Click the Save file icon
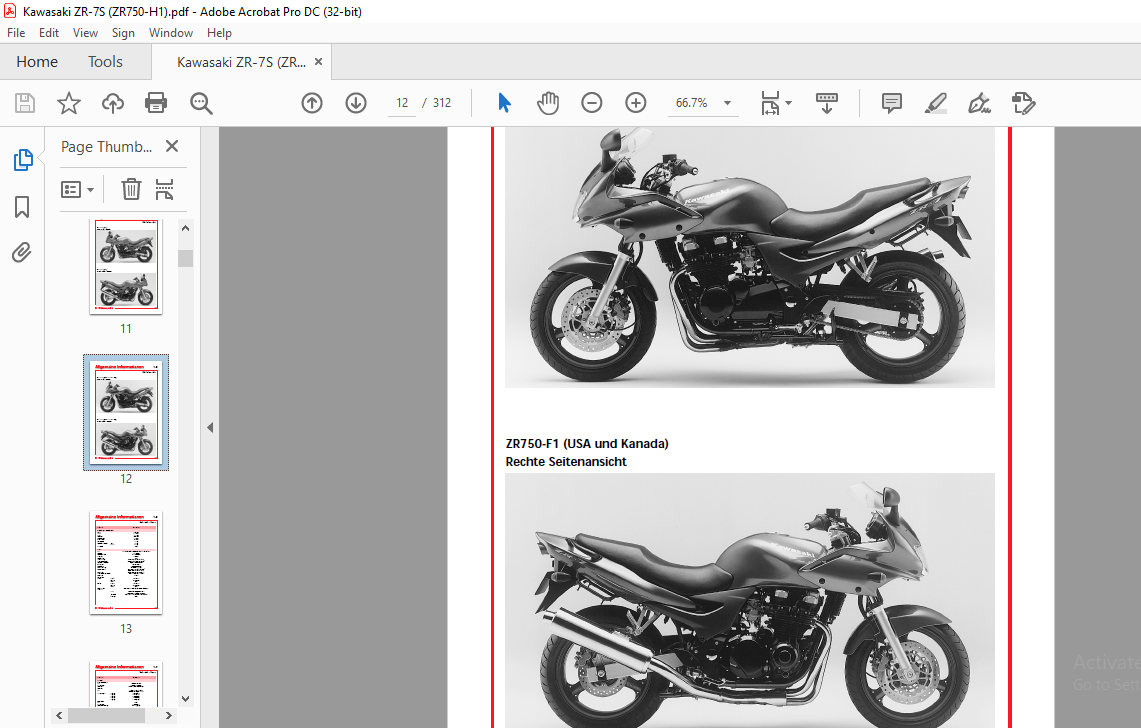 point(25,103)
